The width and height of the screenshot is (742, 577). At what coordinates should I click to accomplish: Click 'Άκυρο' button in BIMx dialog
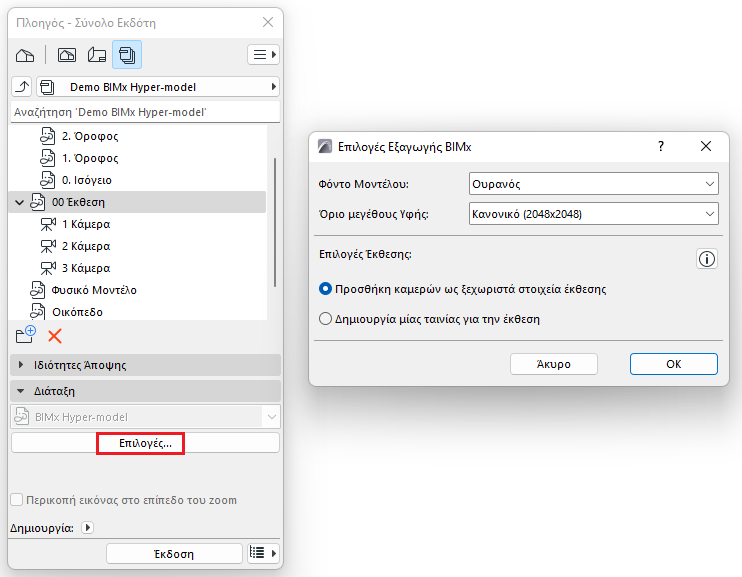554,364
